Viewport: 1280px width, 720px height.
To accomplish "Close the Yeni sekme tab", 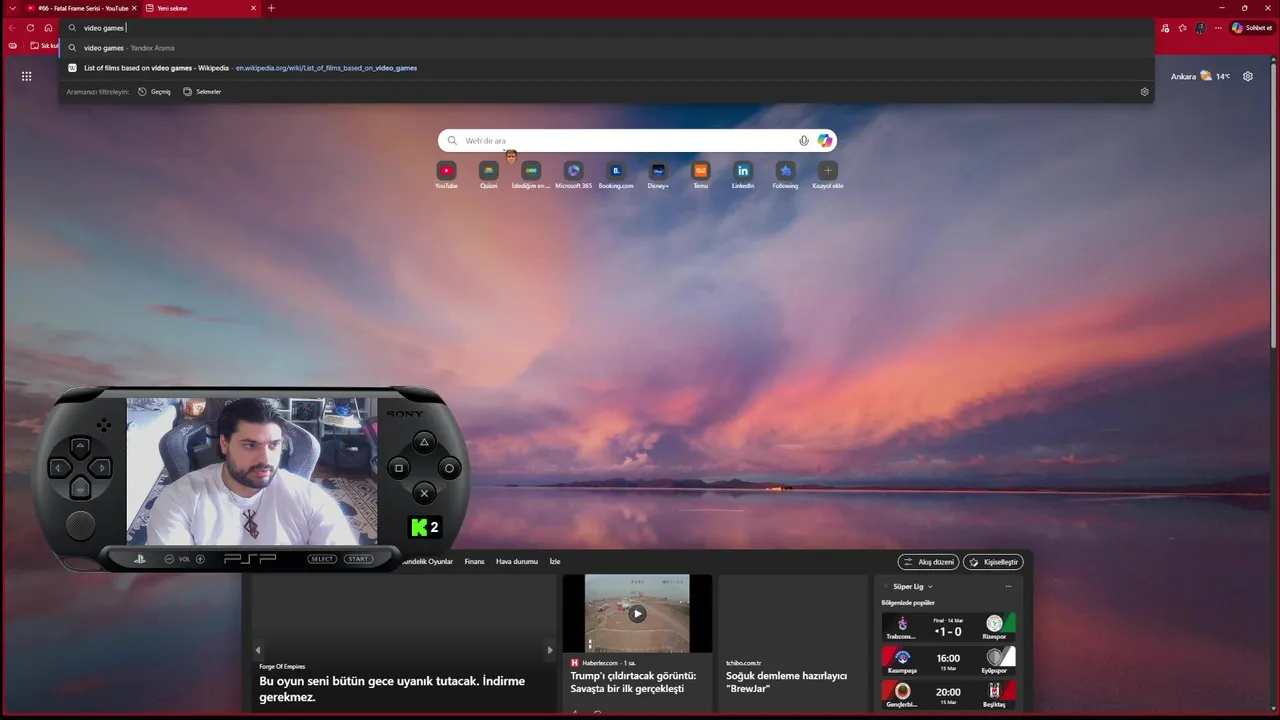I will (x=253, y=8).
